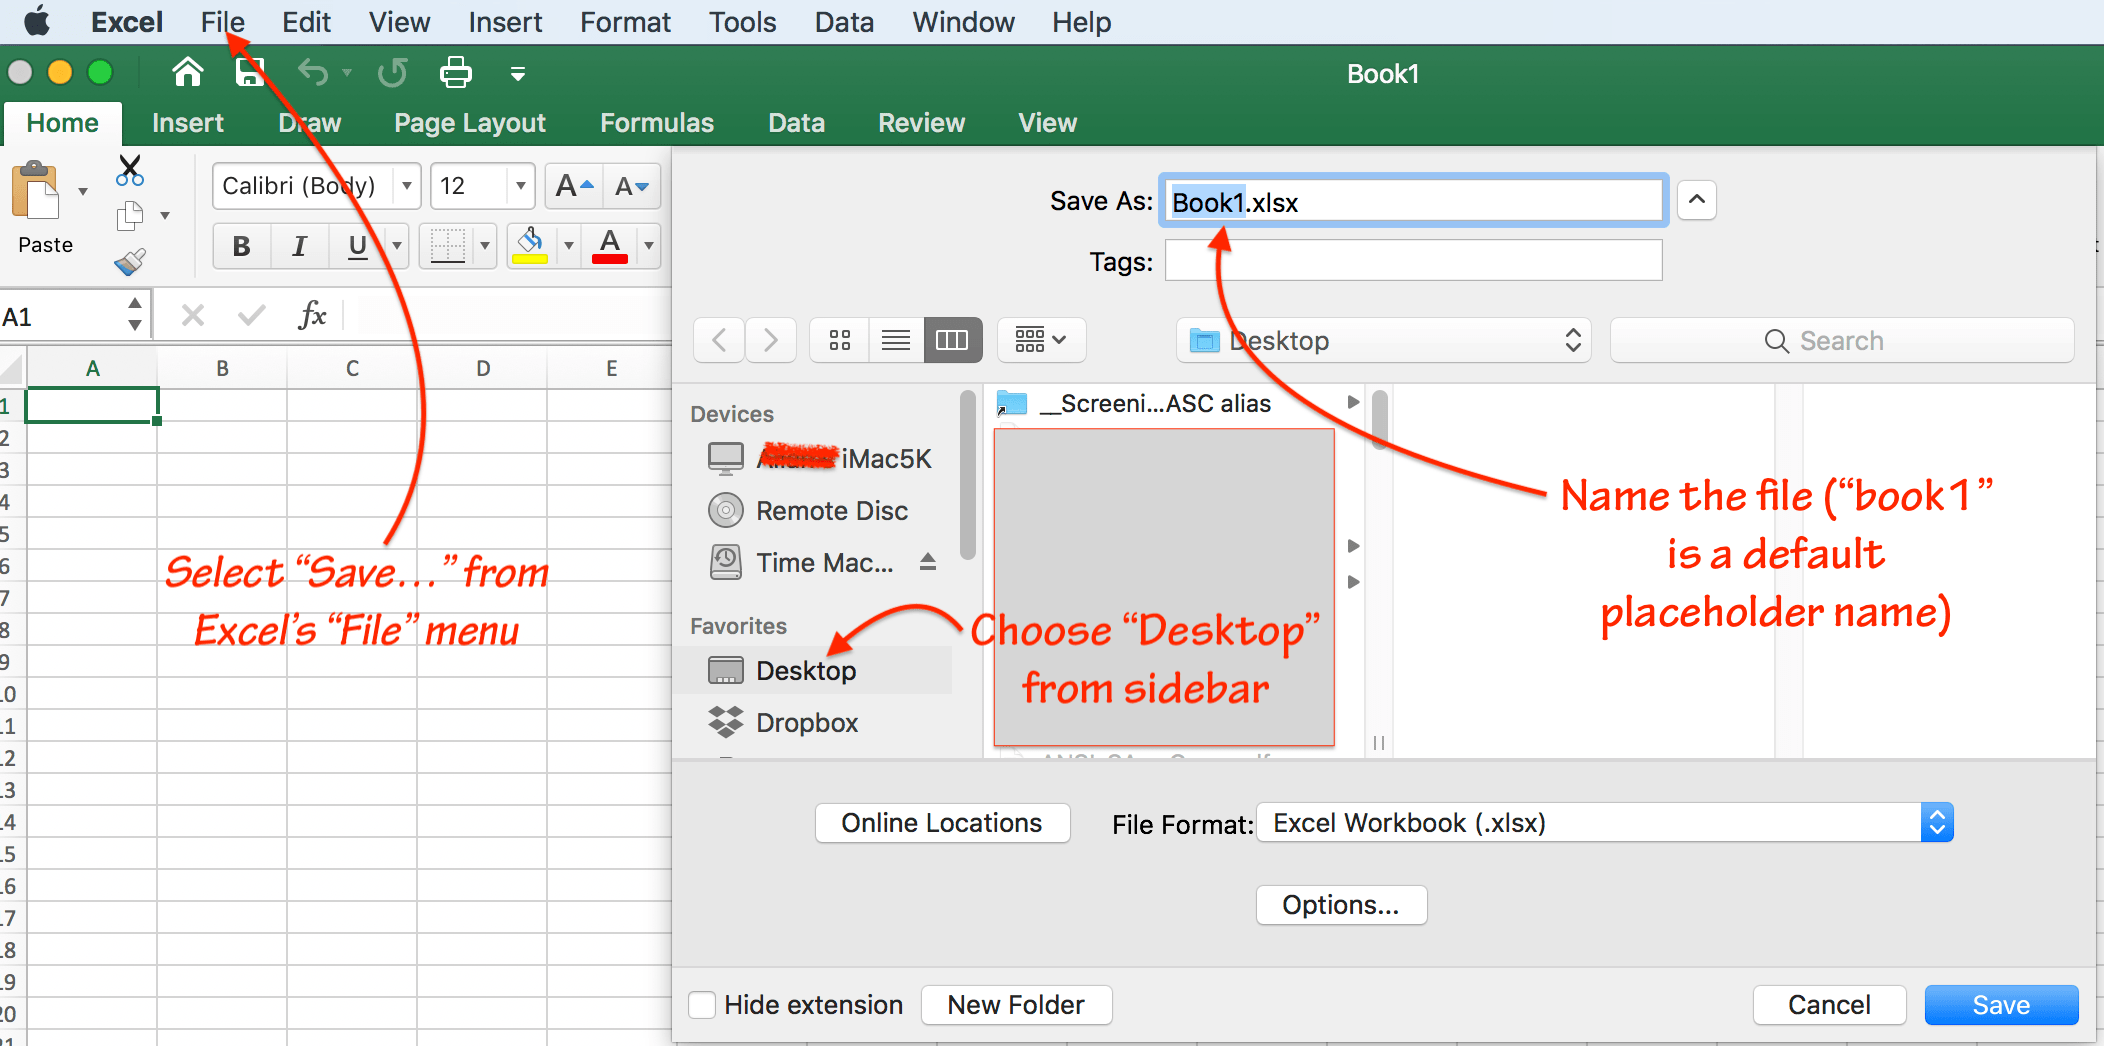
Task: Open the Borders dropdown arrow
Action: click(x=485, y=246)
